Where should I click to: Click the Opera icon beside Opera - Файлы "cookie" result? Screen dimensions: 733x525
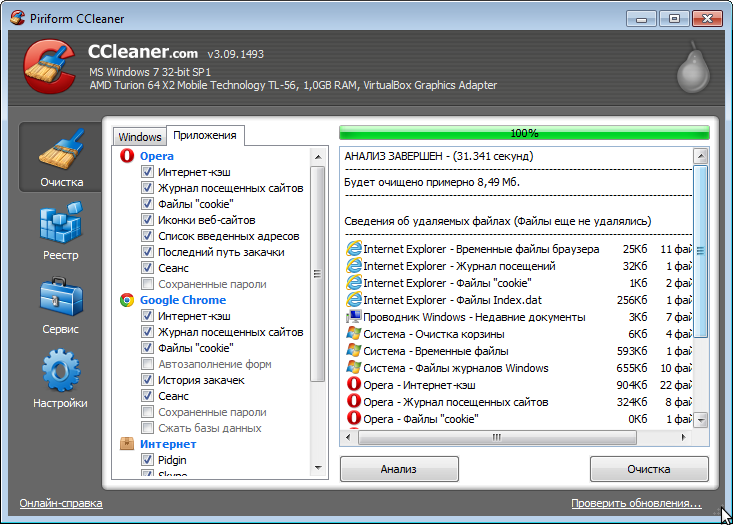(x=354, y=418)
